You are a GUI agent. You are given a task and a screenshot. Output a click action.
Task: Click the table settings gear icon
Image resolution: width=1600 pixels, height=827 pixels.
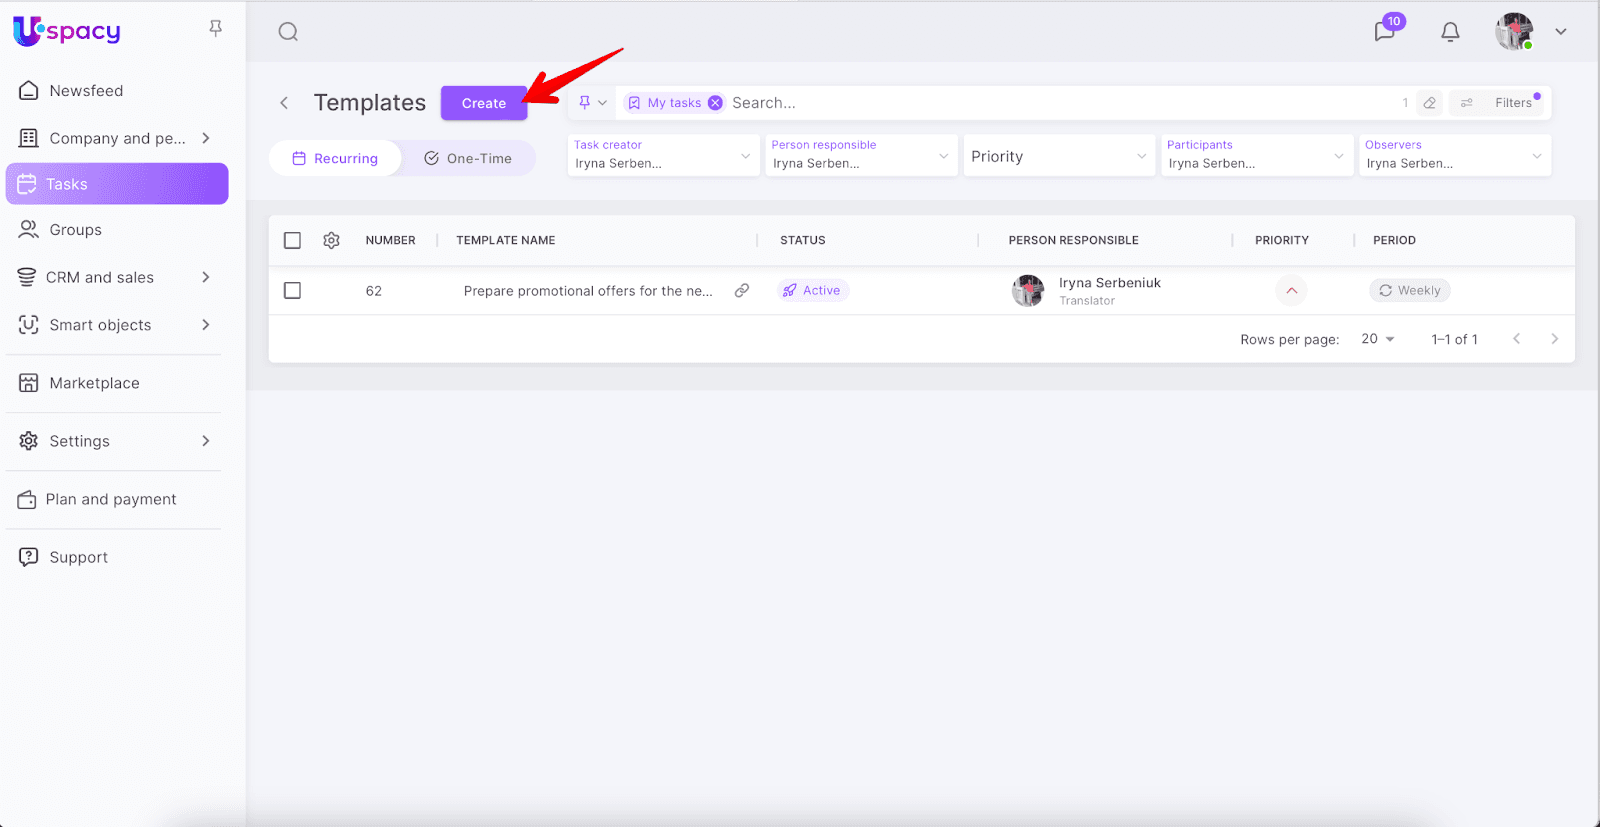pos(332,240)
